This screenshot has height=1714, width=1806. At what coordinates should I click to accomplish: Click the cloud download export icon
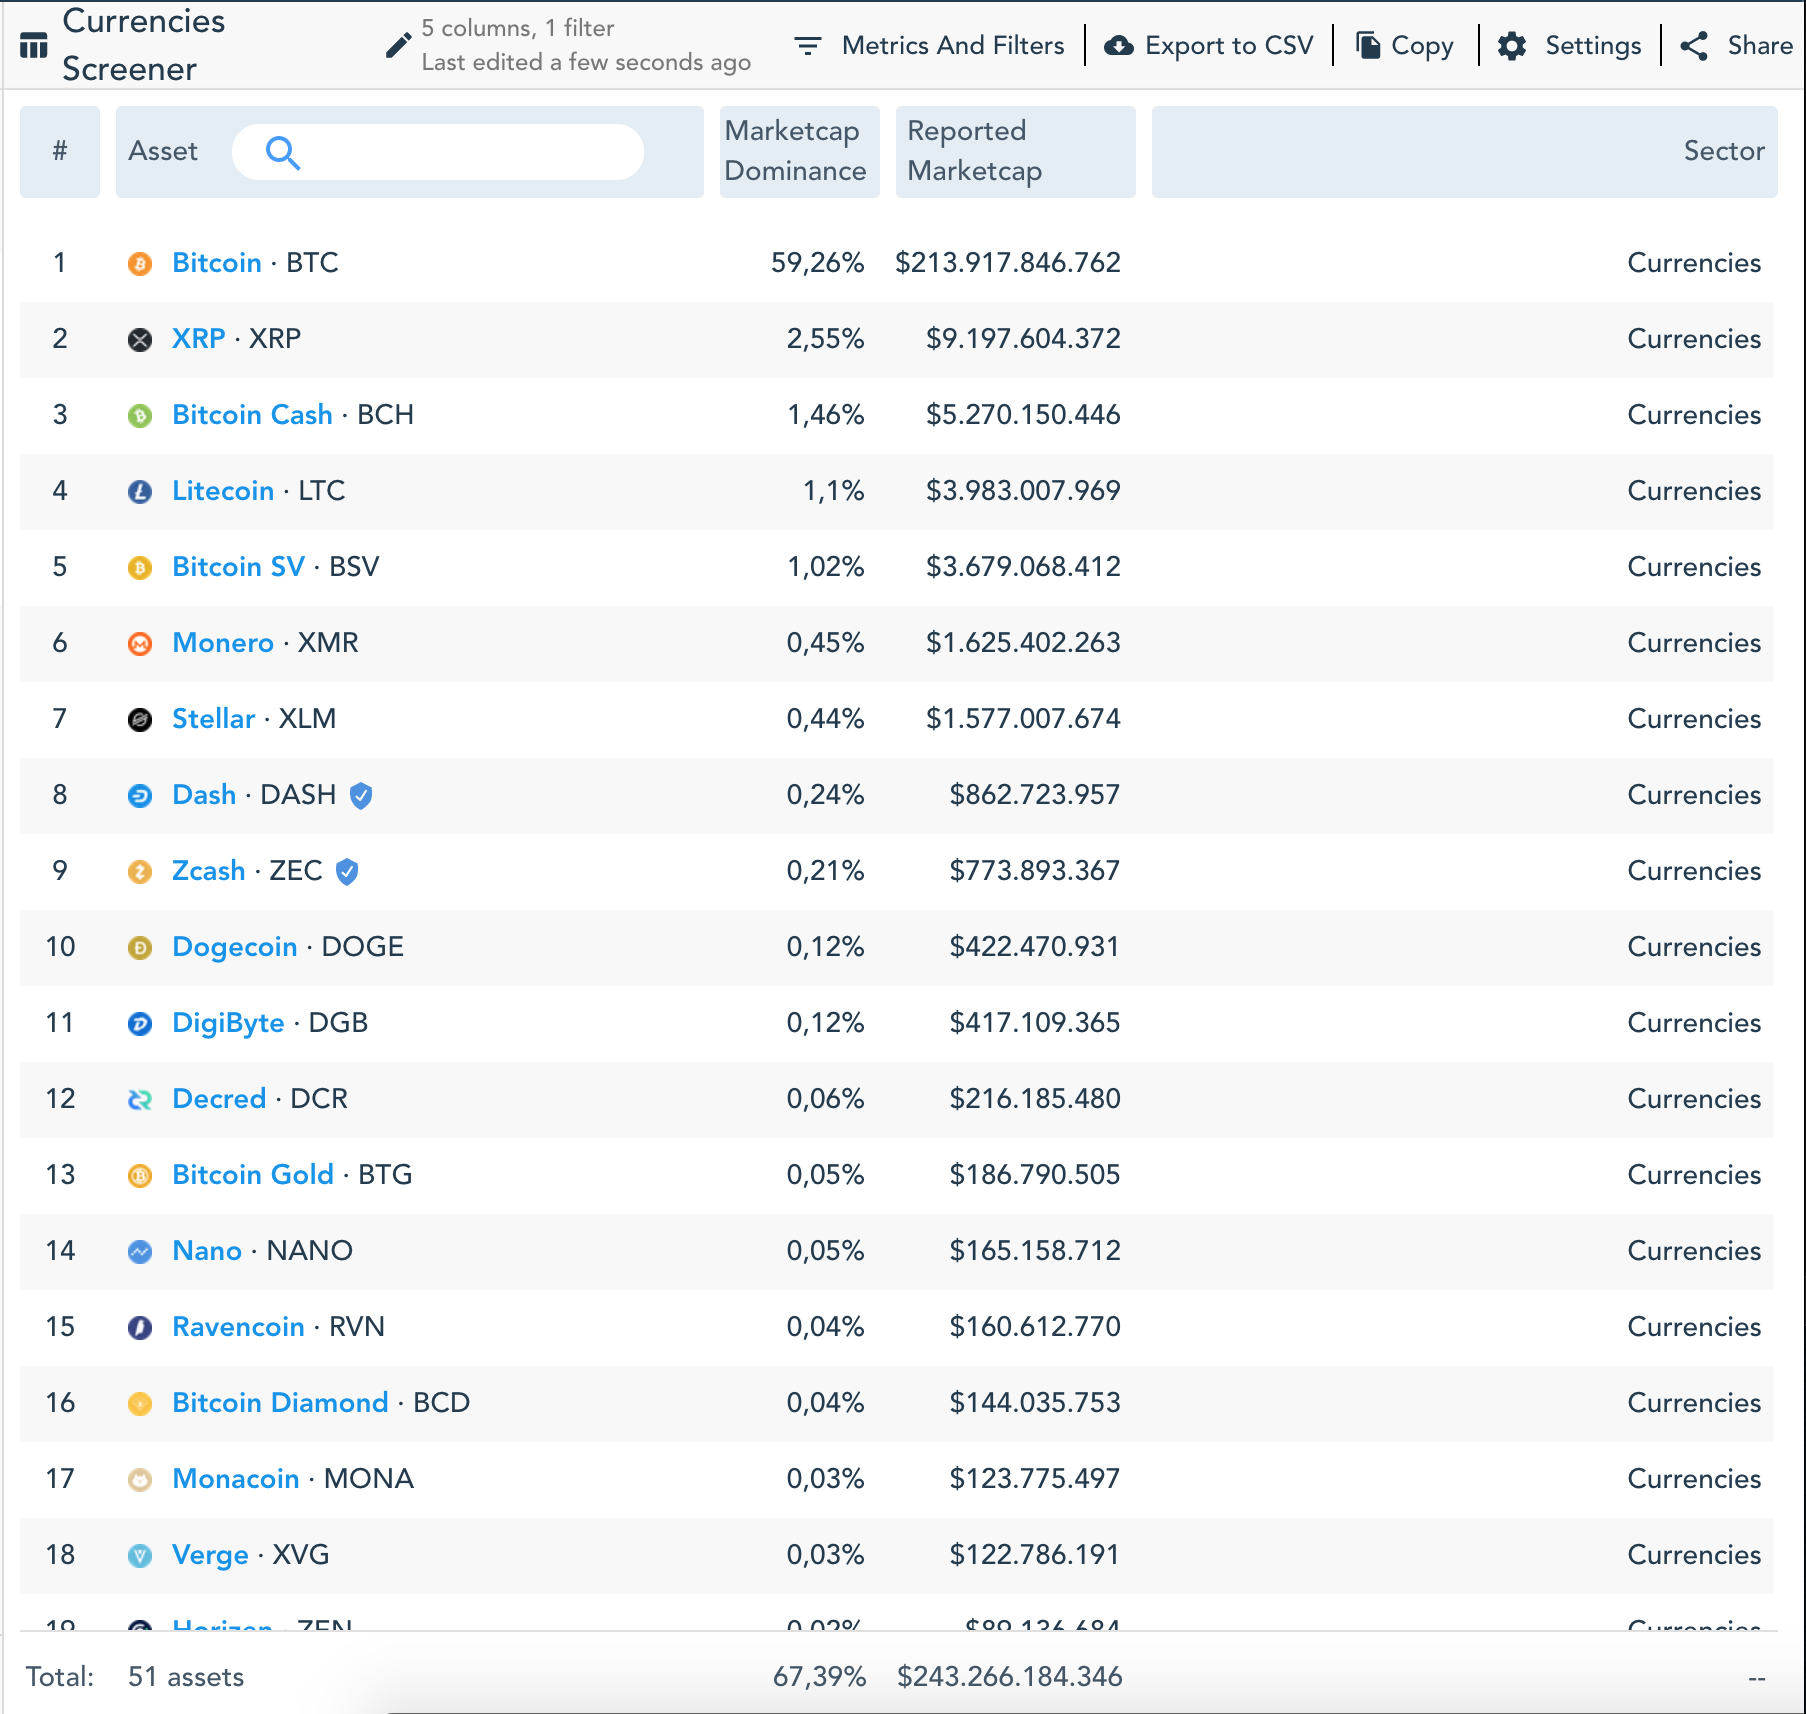(x=1119, y=45)
